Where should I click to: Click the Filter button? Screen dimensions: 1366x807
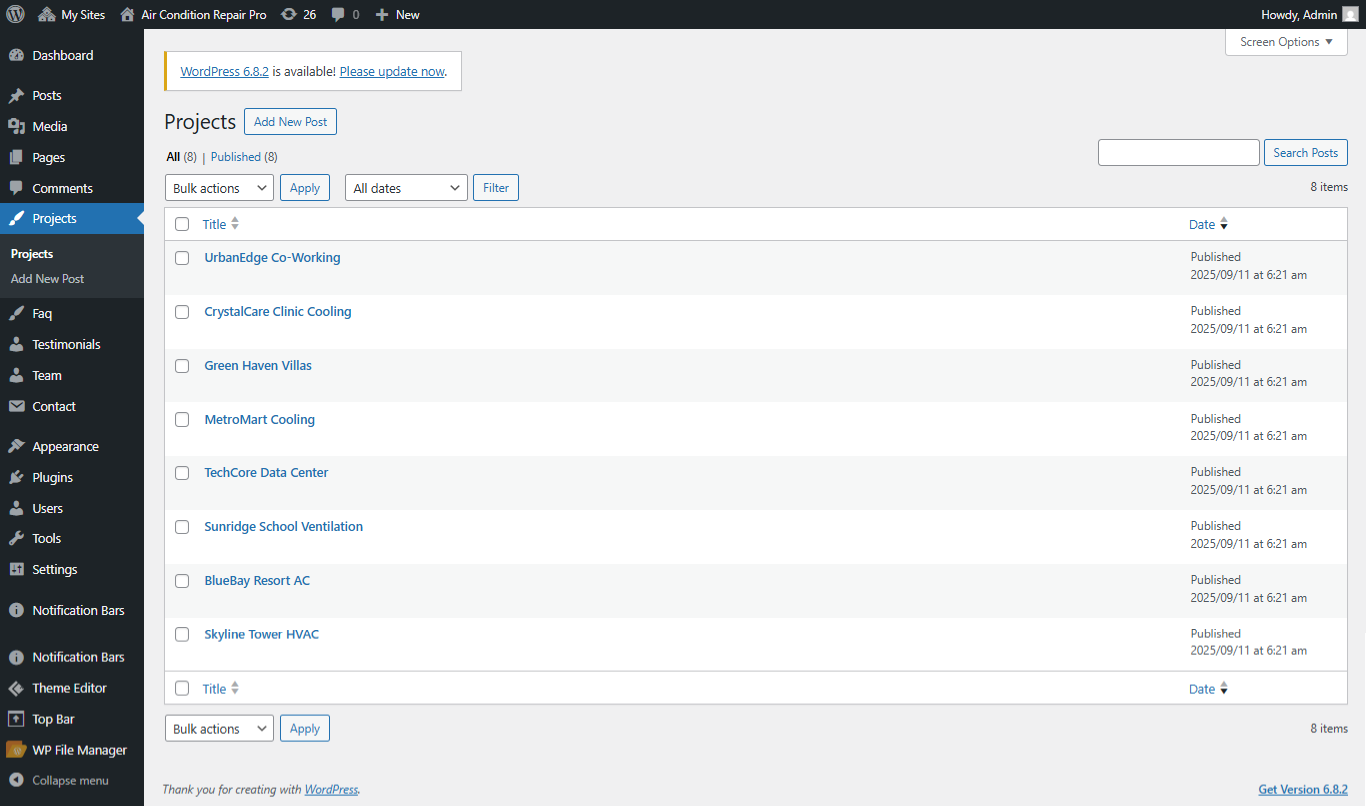495,187
